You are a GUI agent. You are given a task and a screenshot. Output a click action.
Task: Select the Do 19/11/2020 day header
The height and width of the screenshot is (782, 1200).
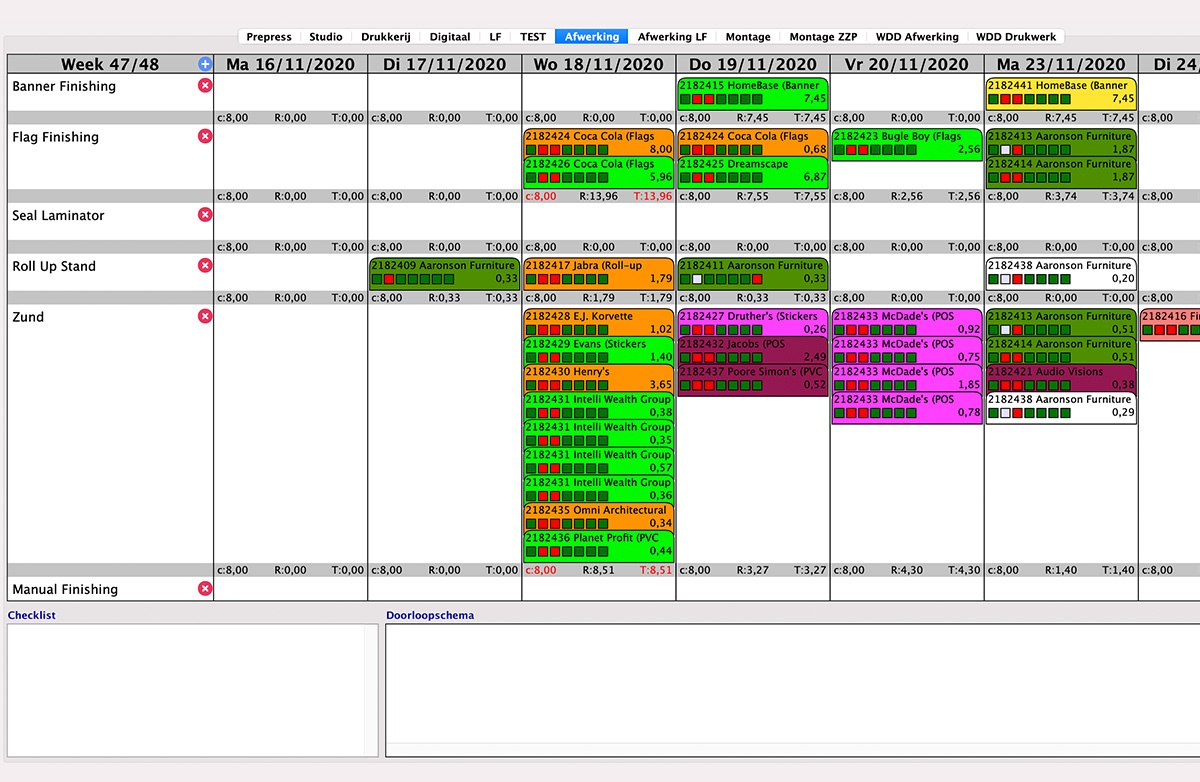[x=753, y=64]
